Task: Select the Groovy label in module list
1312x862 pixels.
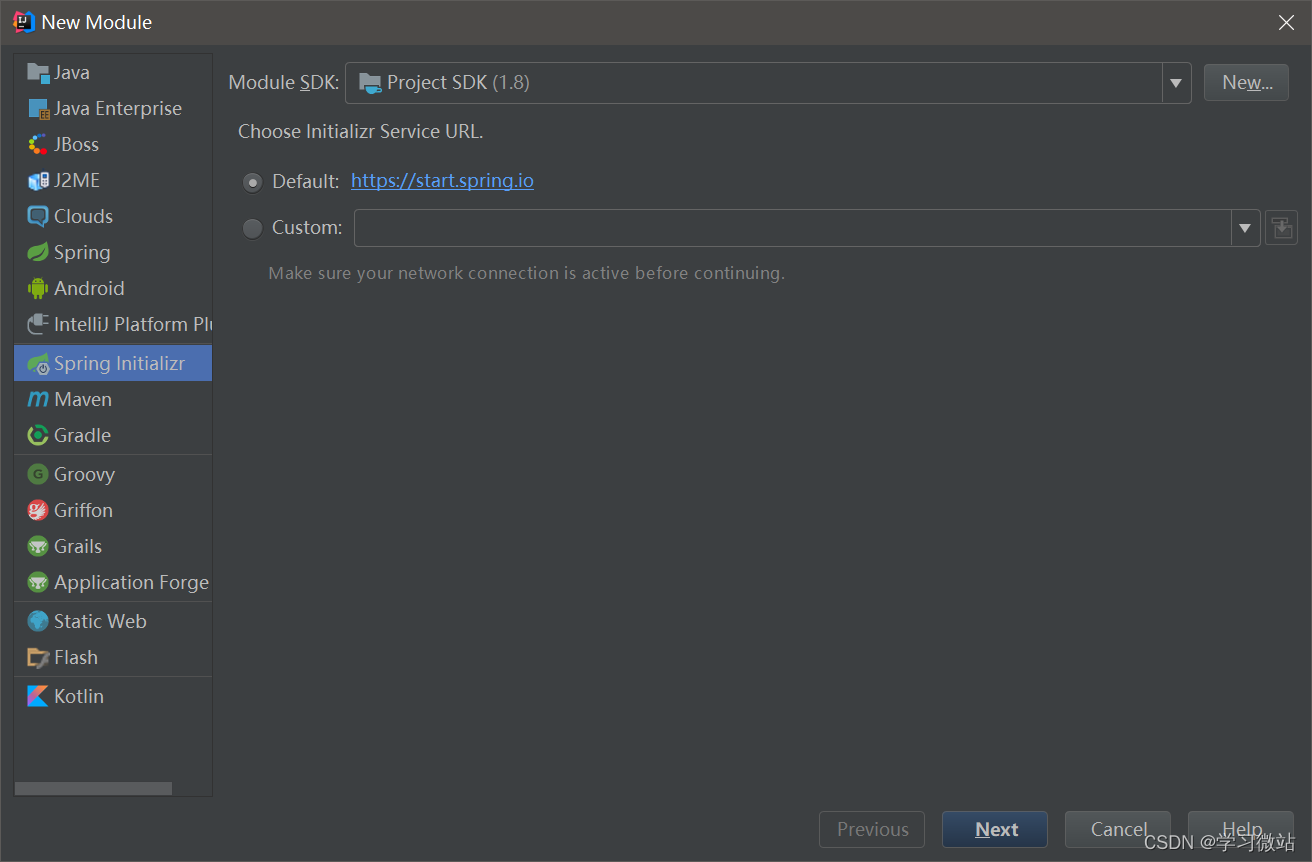Action: (x=84, y=474)
